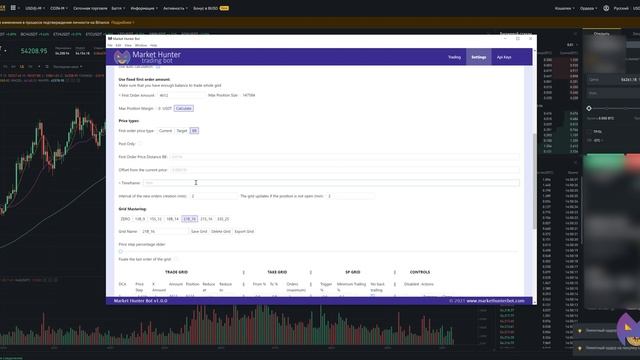Image resolution: width=640 pixels, height=360 pixels.
Task: Click the Calculate button
Action: tap(184, 108)
